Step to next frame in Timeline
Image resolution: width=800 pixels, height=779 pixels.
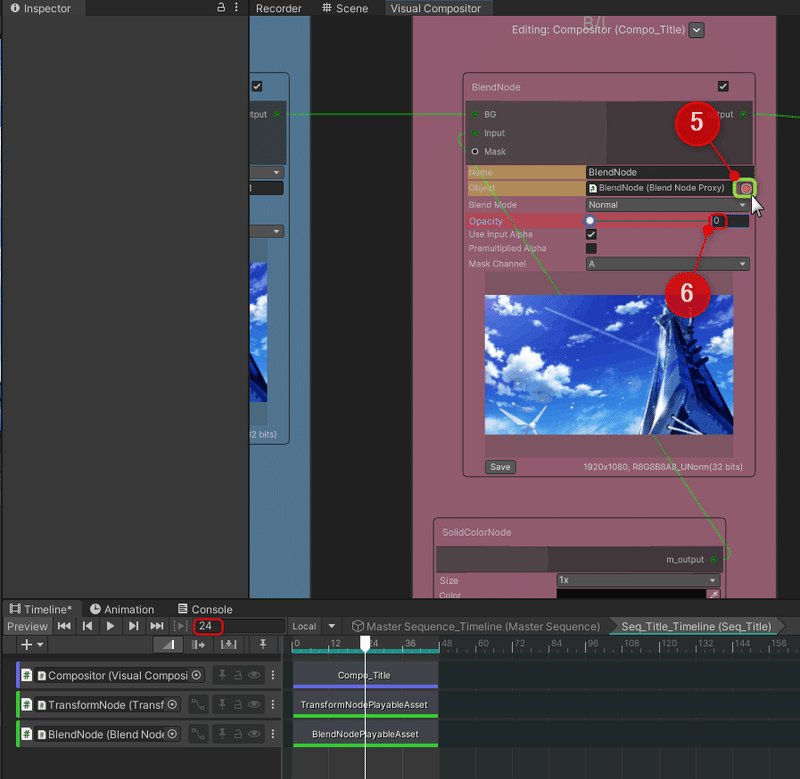pos(134,626)
